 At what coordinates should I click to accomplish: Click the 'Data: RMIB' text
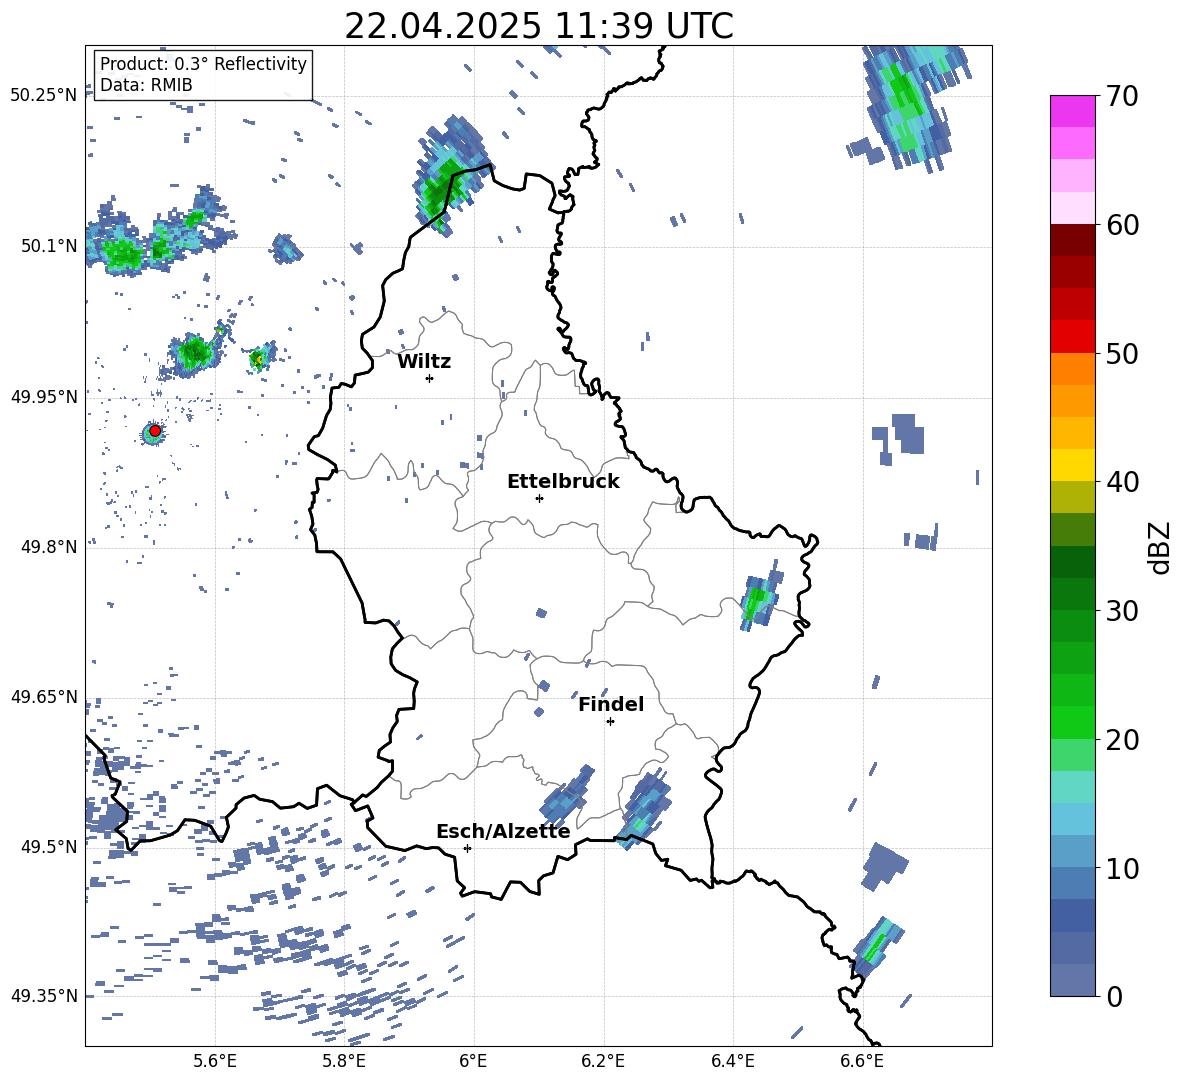click(x=146, y=85)
